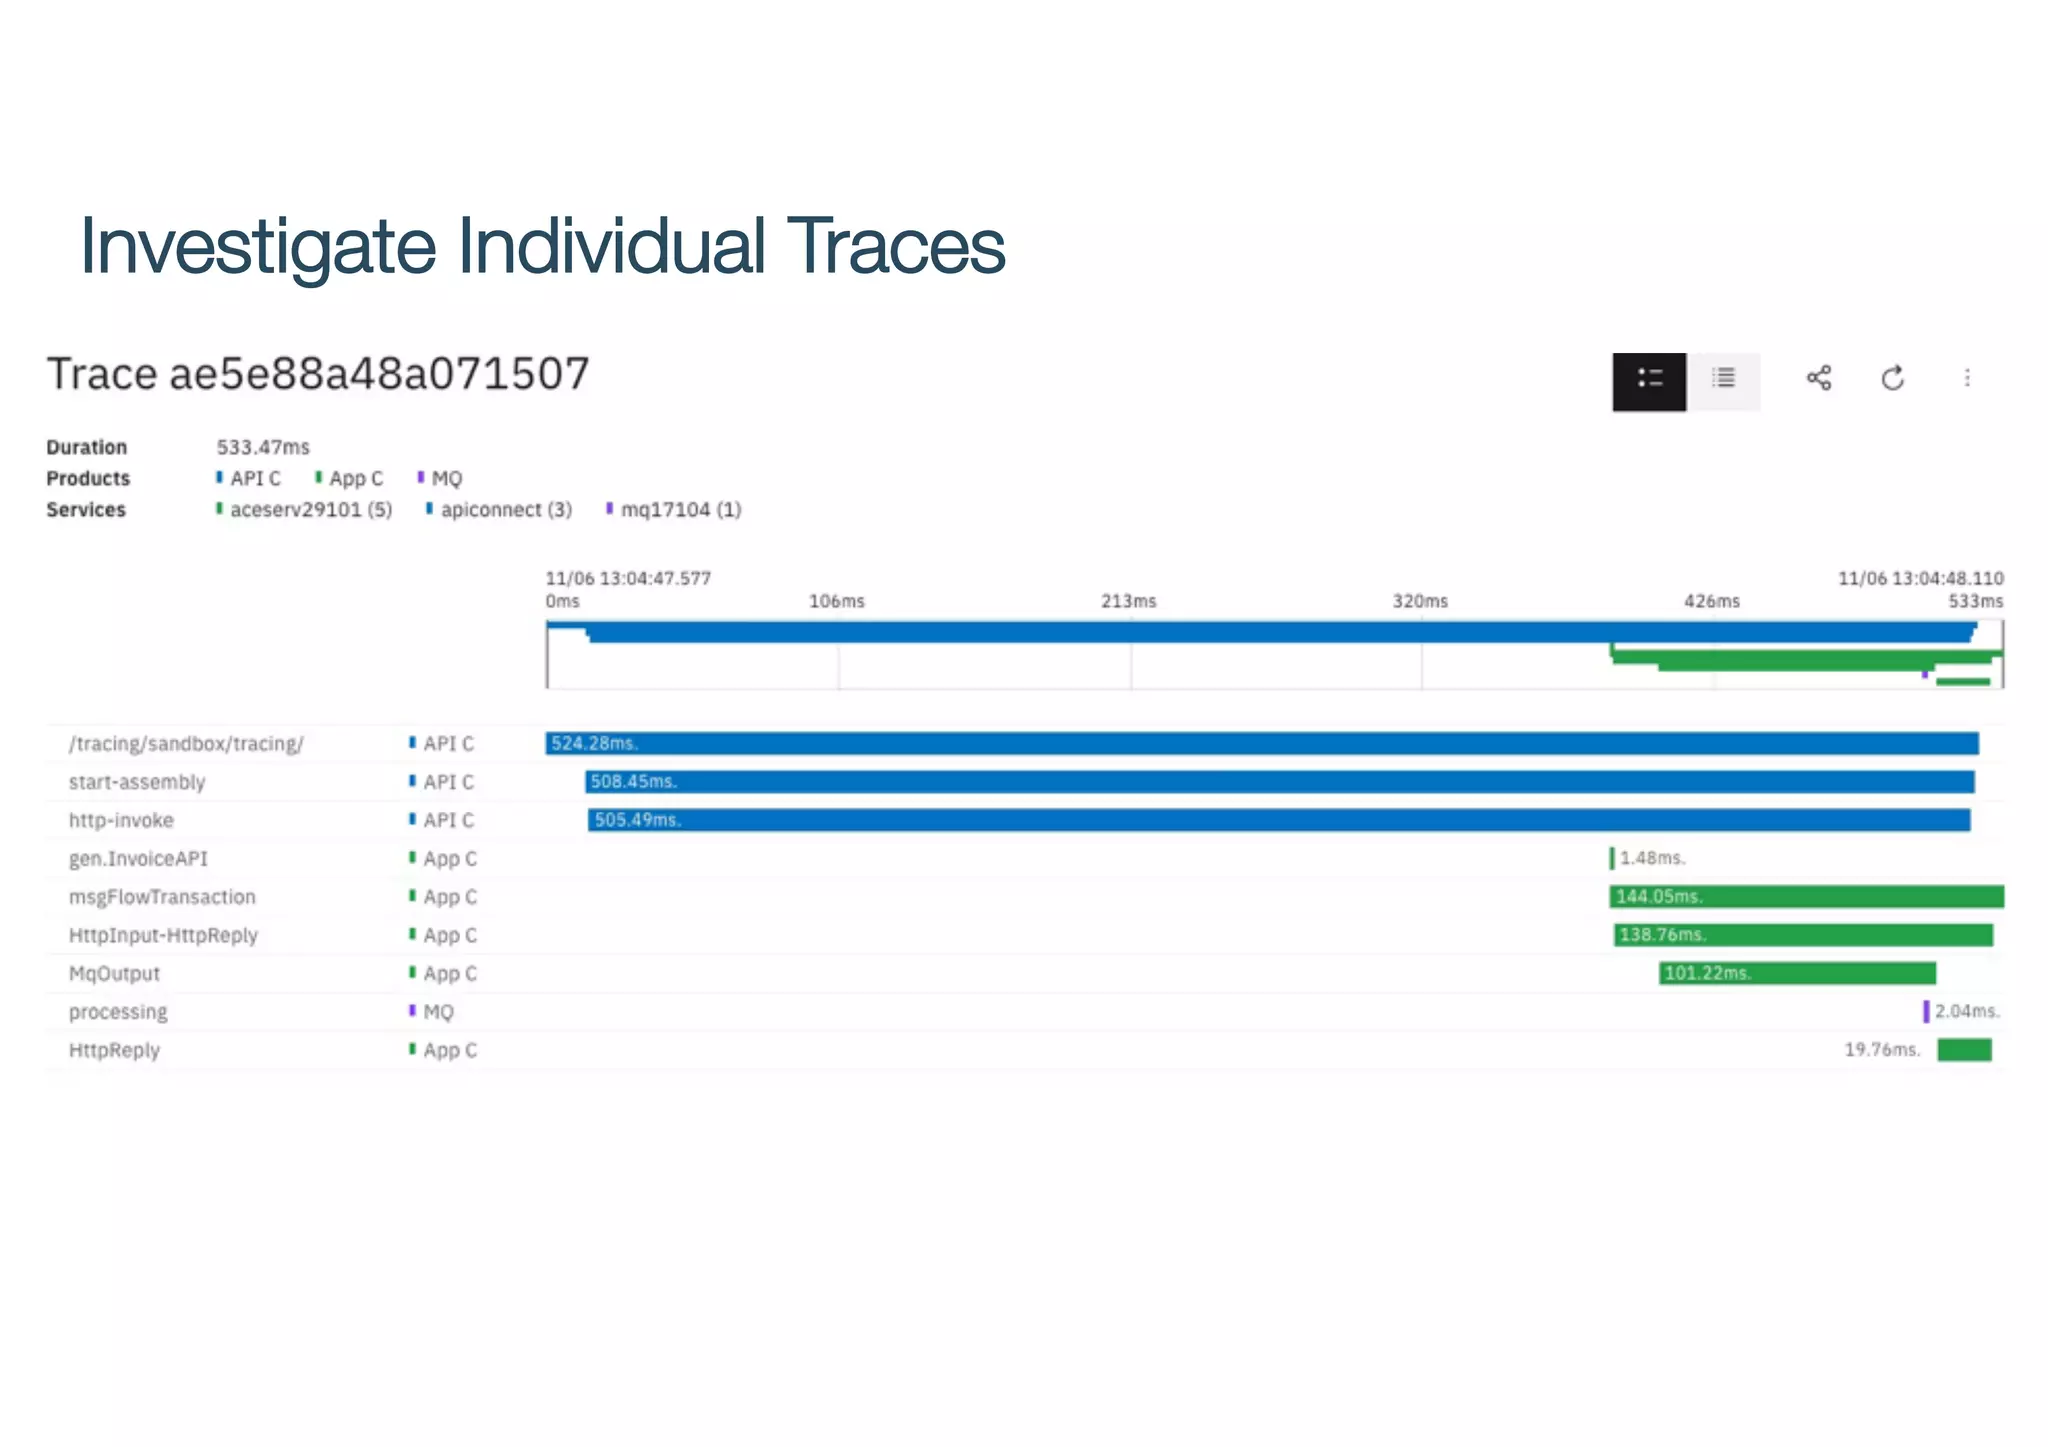This screenshot has height=1447, width=2048.
Task: Click the 138.76ms green span bar
Action: tap(1803, 935)
